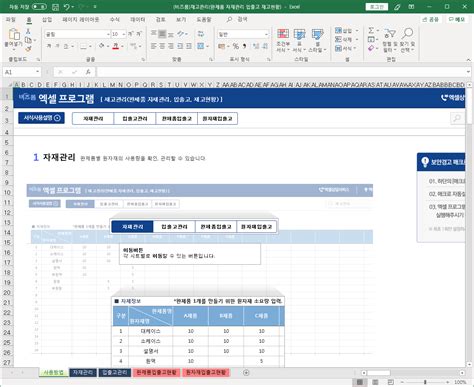Open the Formulas (수식) ribbon tab
The image size is (474, 387).
[115, 20]
